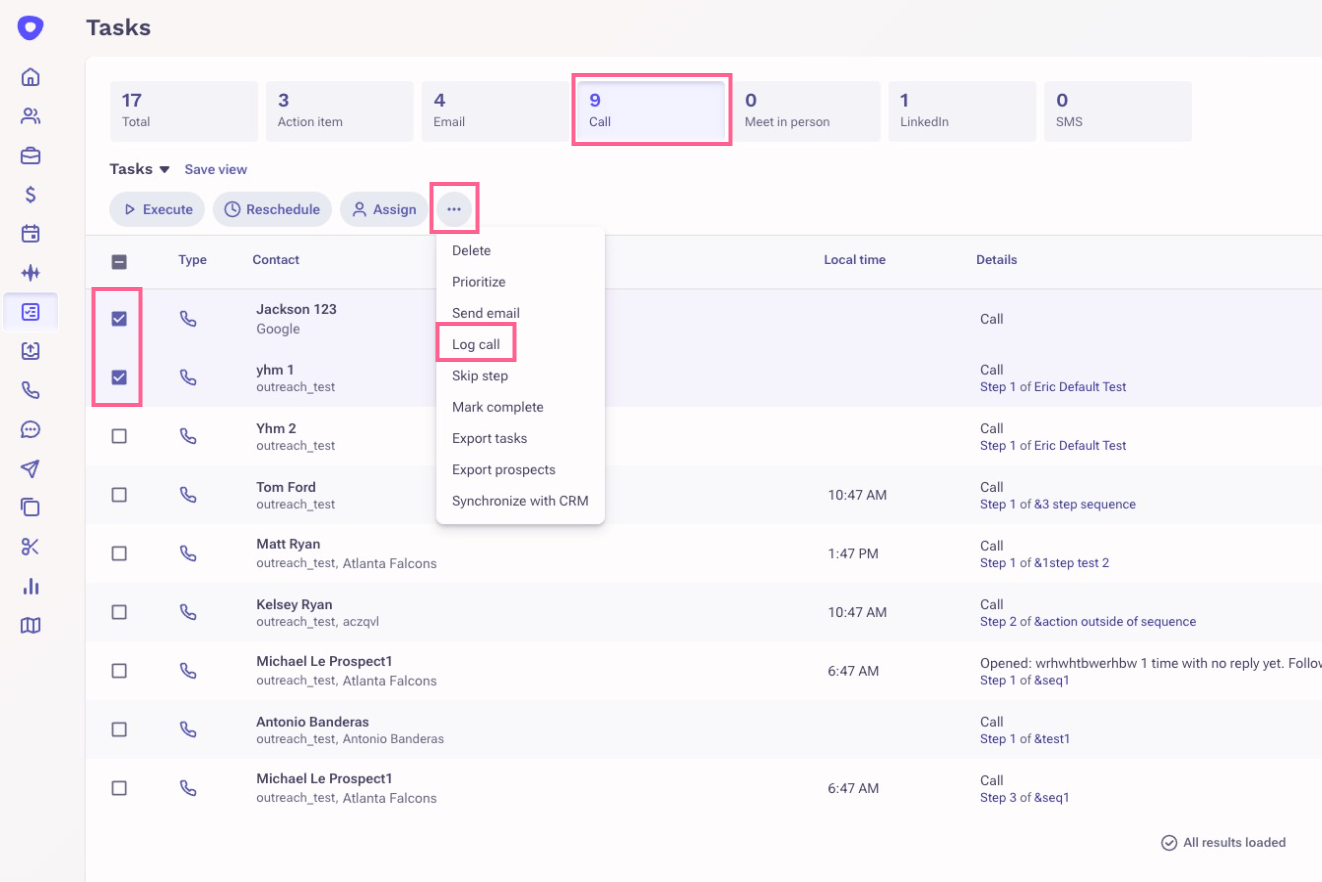Choose Mark complete from the menu
1322x882 pixels.
[x=520, y=407]
